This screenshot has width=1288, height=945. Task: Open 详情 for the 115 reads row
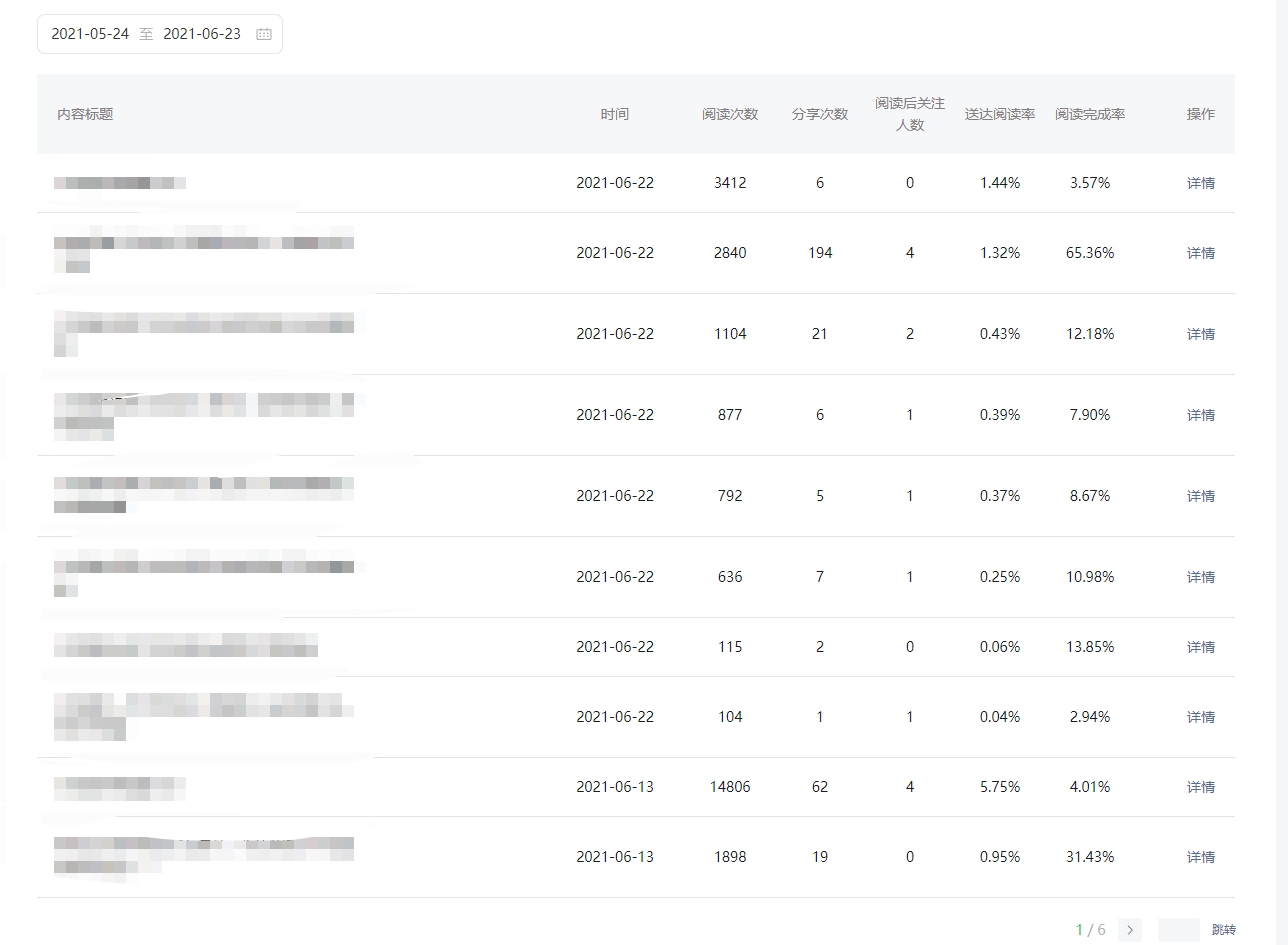click(1201, 647)
